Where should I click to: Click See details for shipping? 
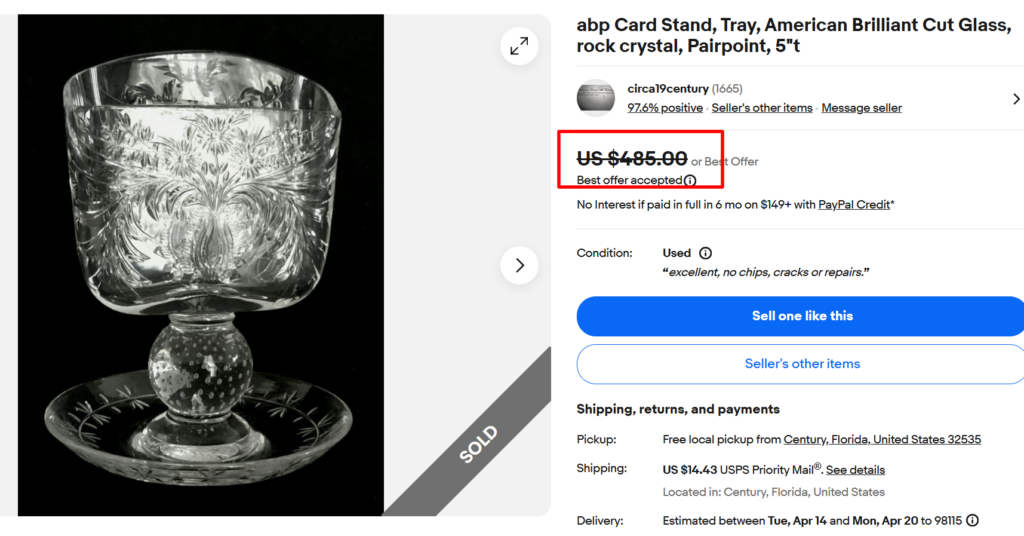tap(855, 470)
